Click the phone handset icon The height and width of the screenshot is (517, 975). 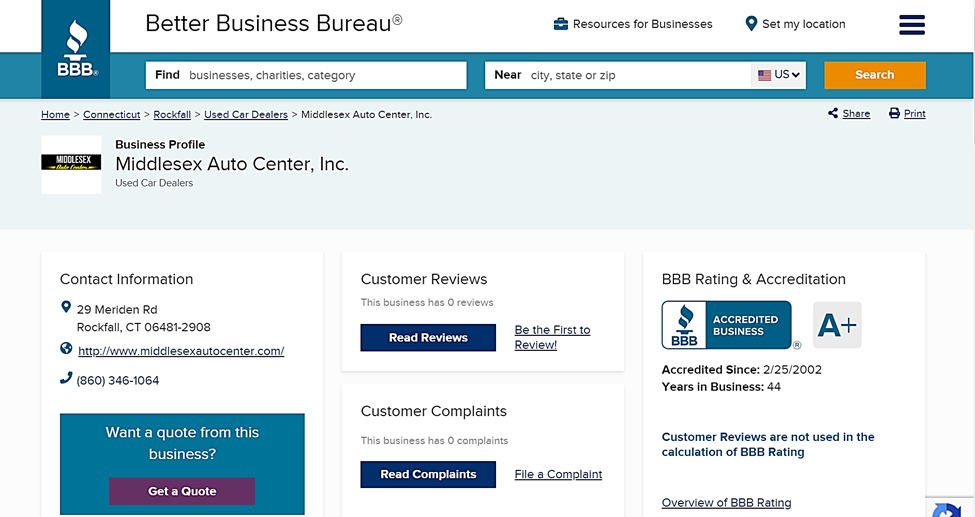(66, 378)
